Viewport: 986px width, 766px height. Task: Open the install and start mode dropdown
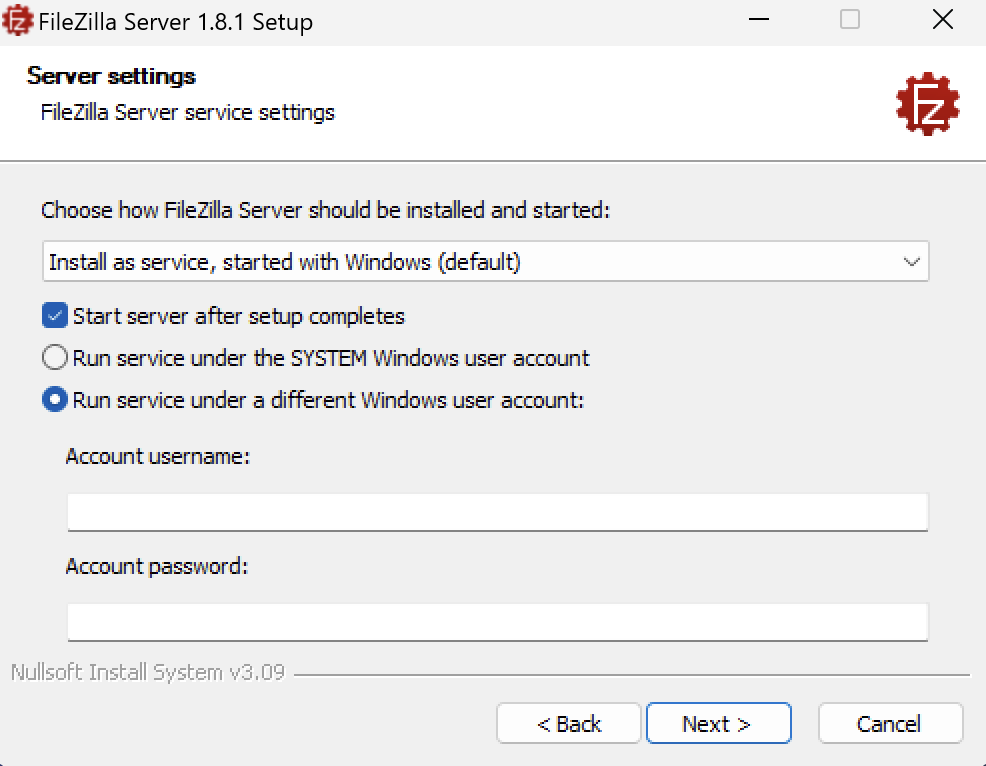[x=485, y=262]
